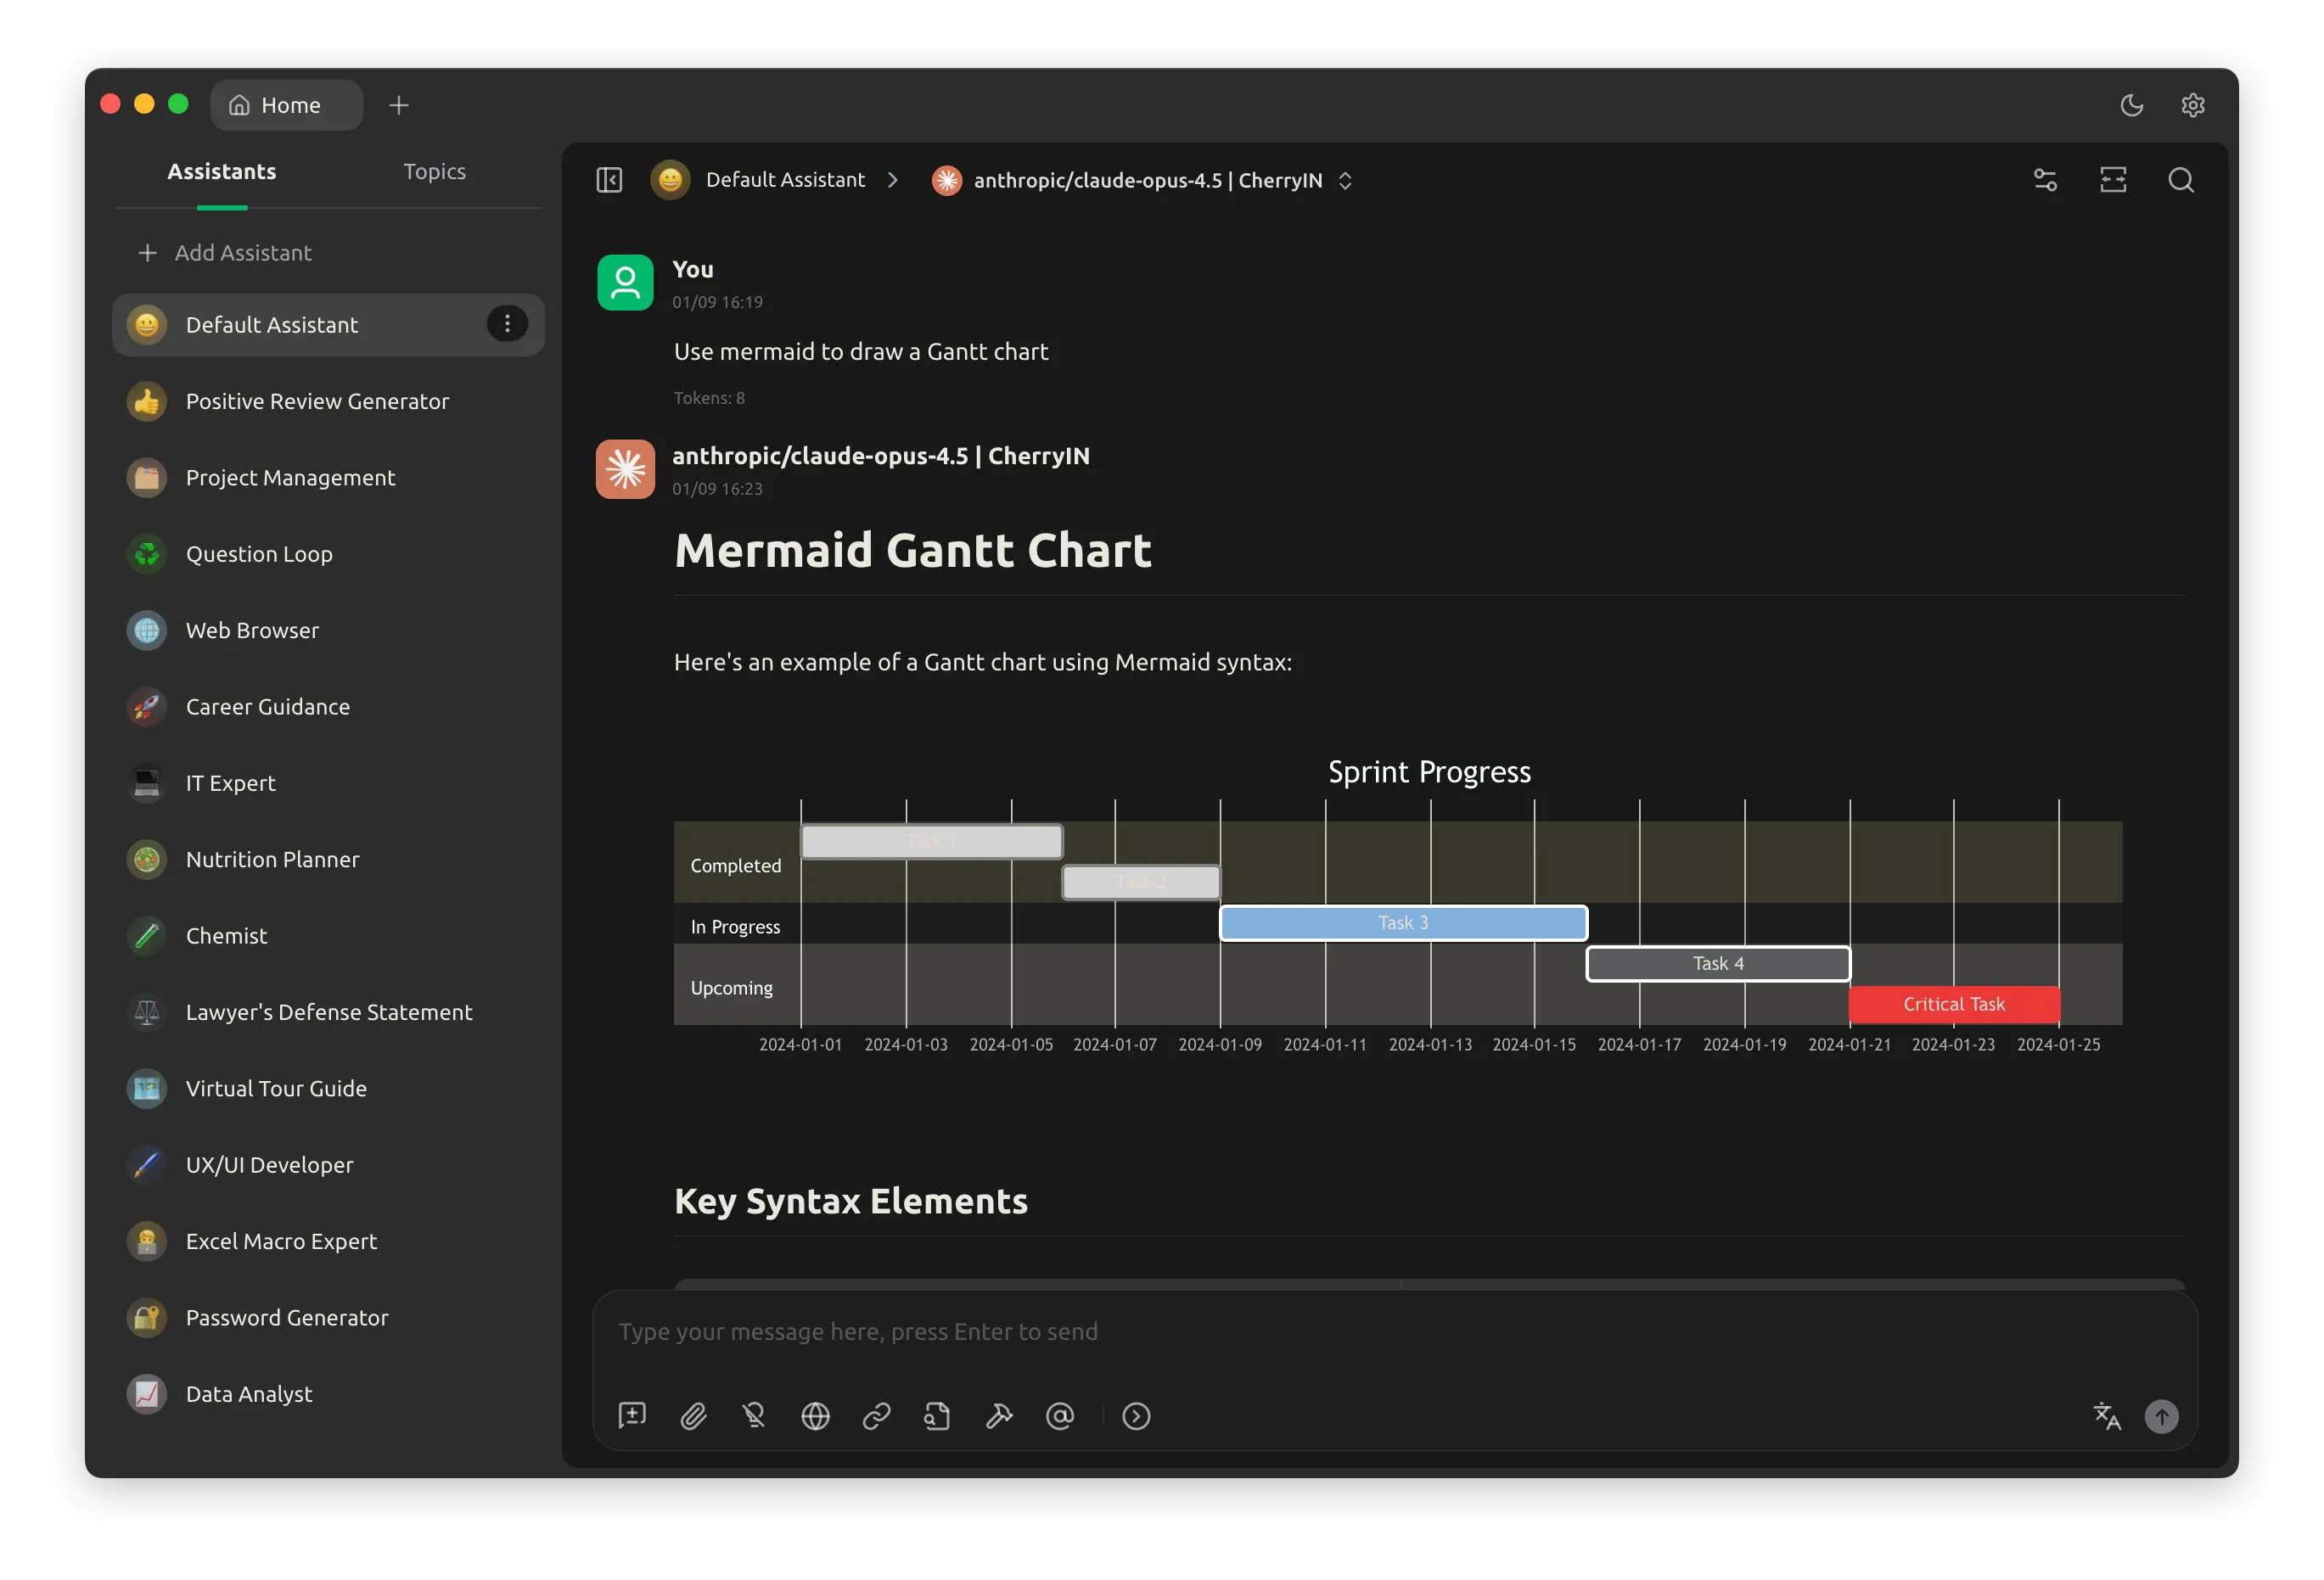Click the red Critical Task bar
Screen dimensions: 2324x1580
tap(1953, 1004)
